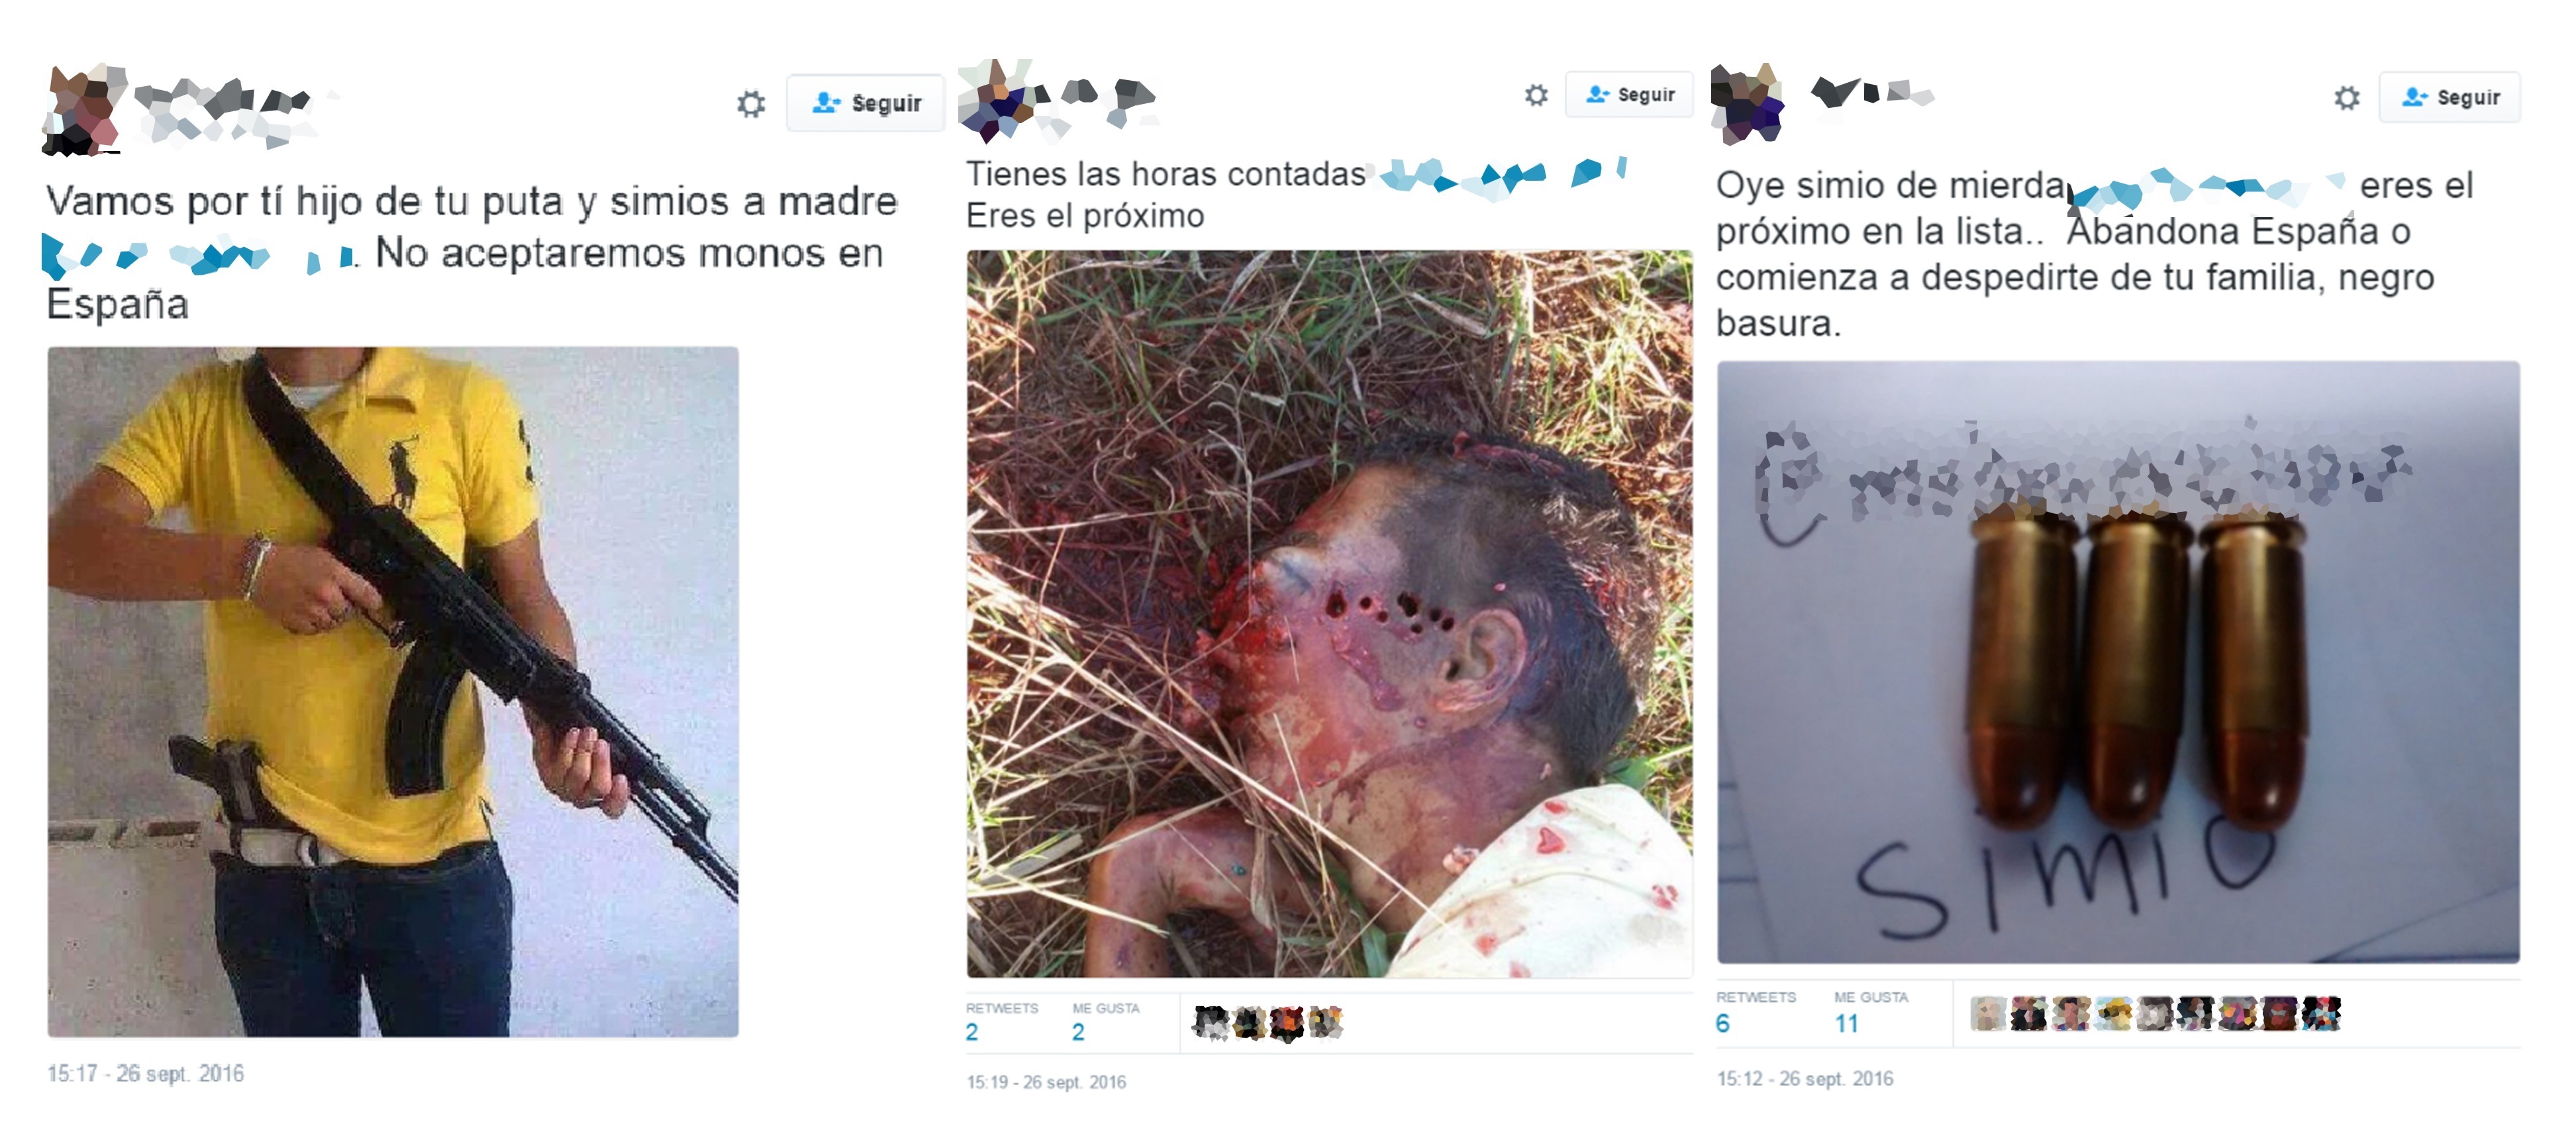Click Seguir on the 15:12 tweet

(x=2449, y=97)
